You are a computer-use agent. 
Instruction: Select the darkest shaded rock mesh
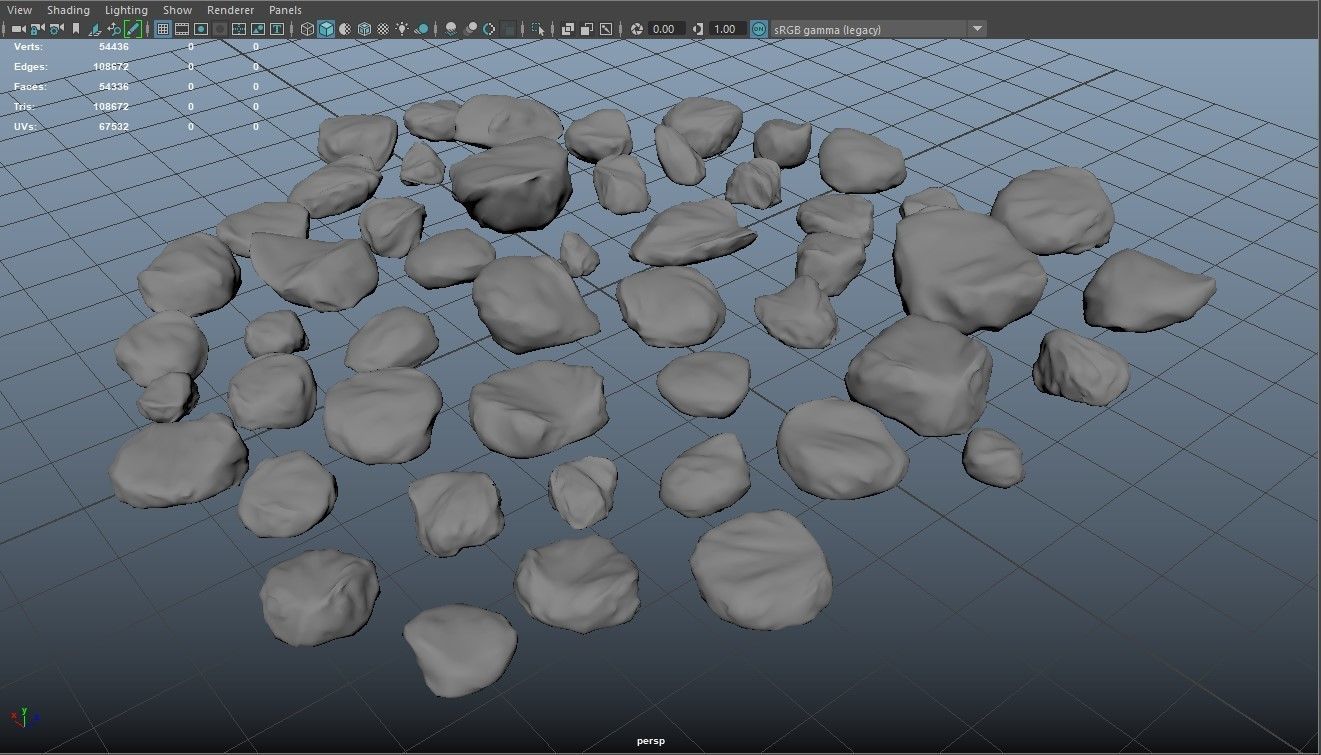point(511,185)
